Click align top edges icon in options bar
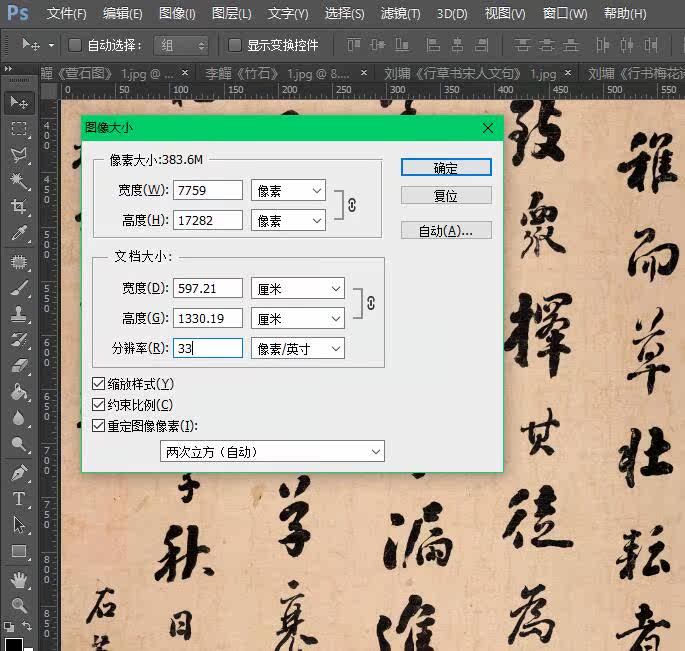The image size is (685, 651). coord(353,45)
